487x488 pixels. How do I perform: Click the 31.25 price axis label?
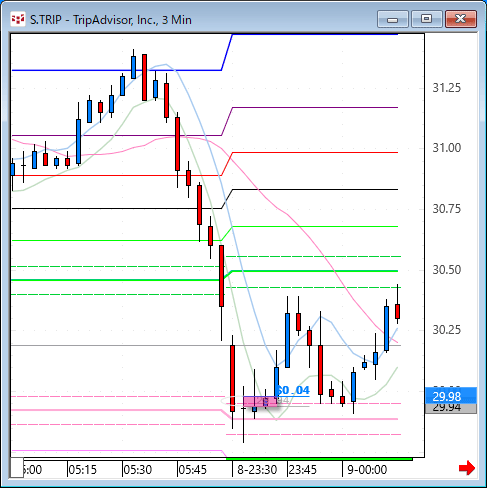[447, 88]
